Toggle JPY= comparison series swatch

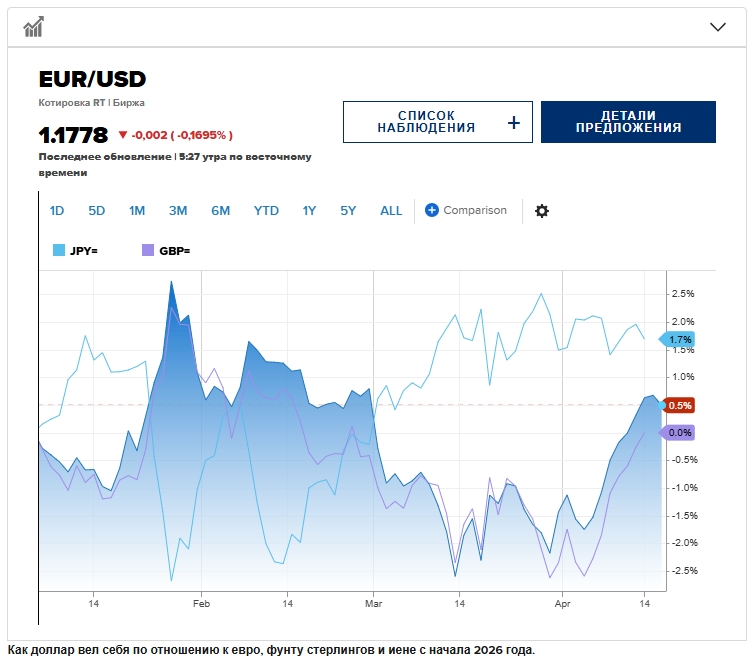click(59, 251)
